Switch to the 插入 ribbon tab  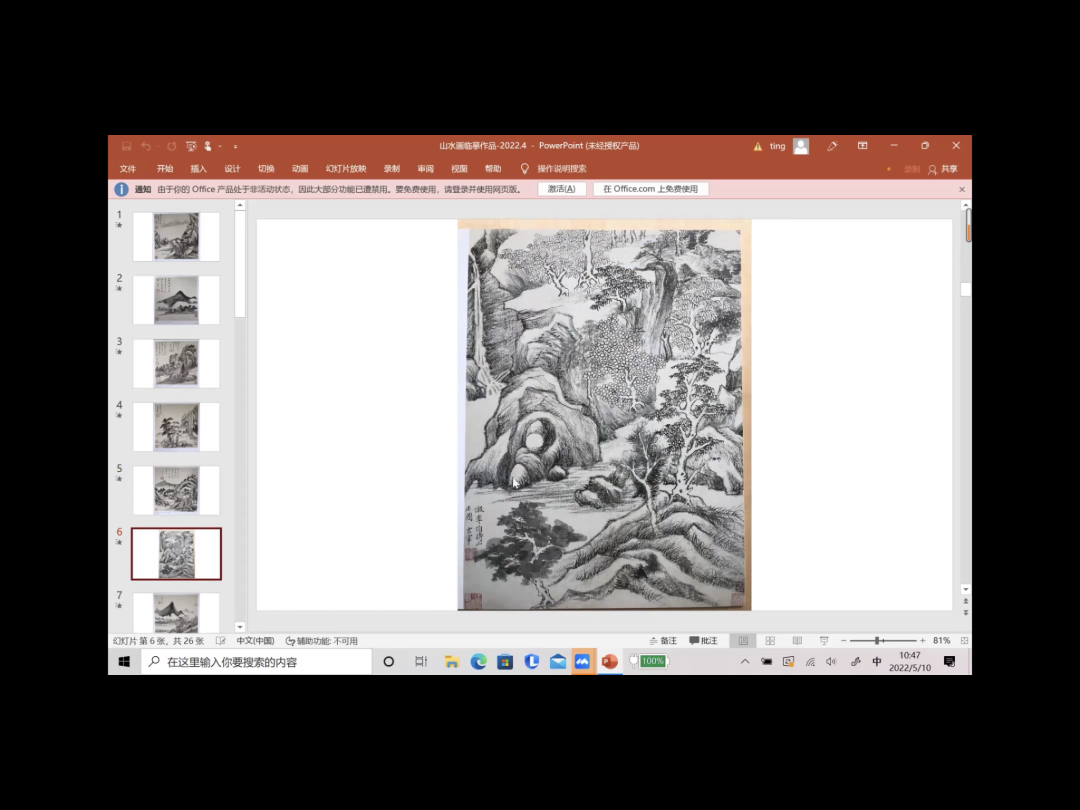(x=198, y=169)
